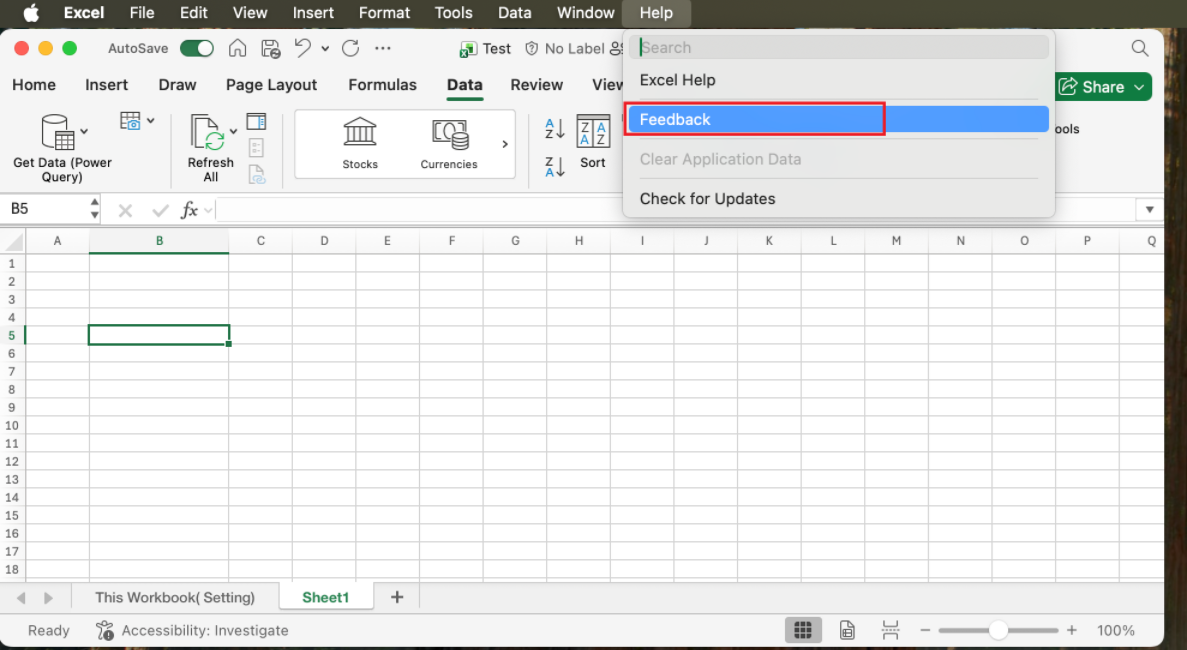This screenshot has height=650, width=1187.
Task: Add a new sheet with plus button
Action: (397, 597)
